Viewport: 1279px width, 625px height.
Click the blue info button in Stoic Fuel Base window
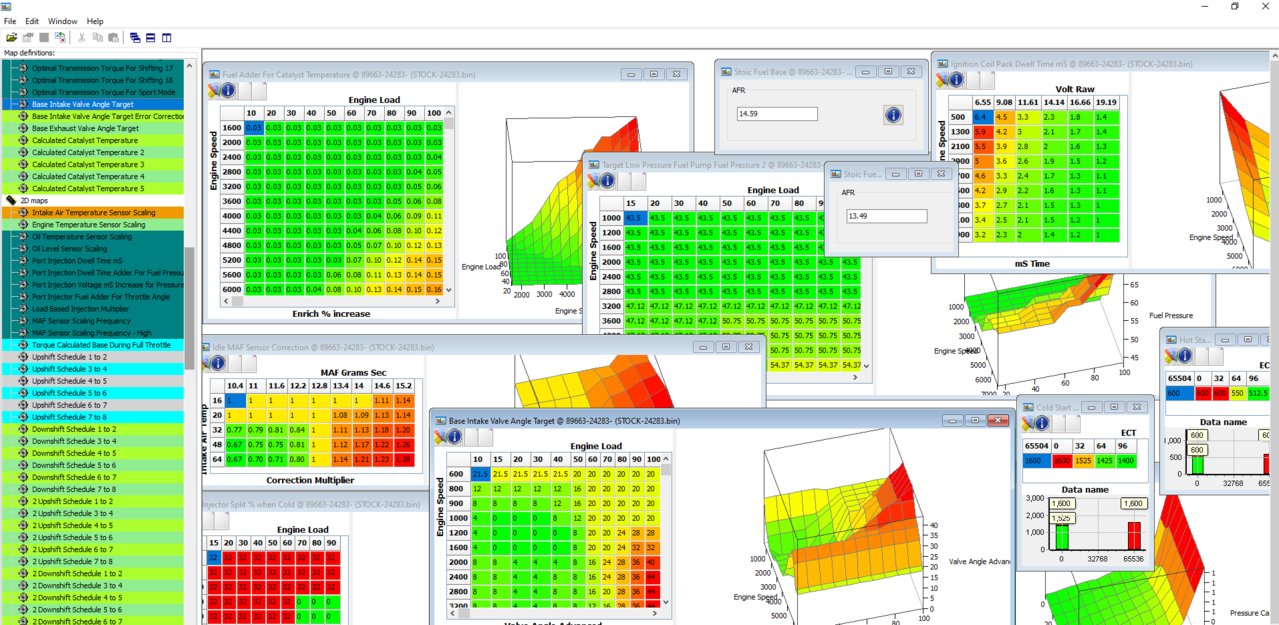tap(893, 115)
